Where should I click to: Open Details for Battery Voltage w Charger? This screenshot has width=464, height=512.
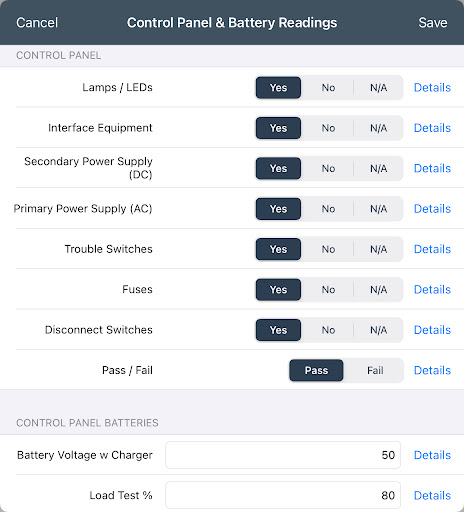[x=432, y=455]
